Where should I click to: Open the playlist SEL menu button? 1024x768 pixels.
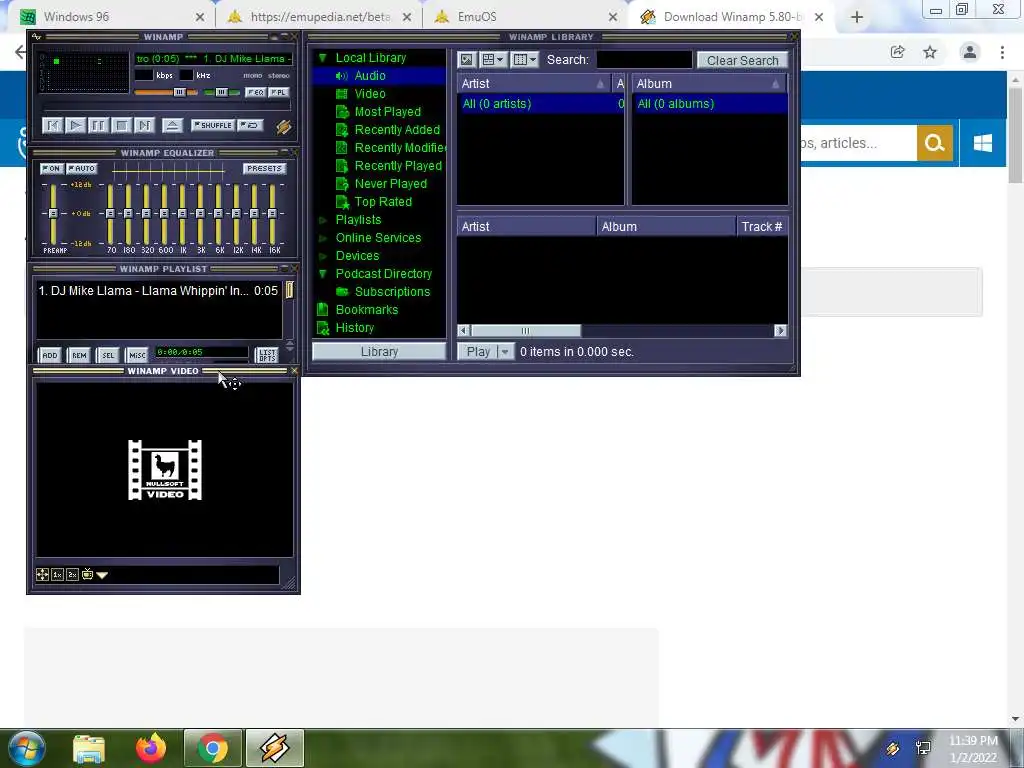[x=108, y=355]
